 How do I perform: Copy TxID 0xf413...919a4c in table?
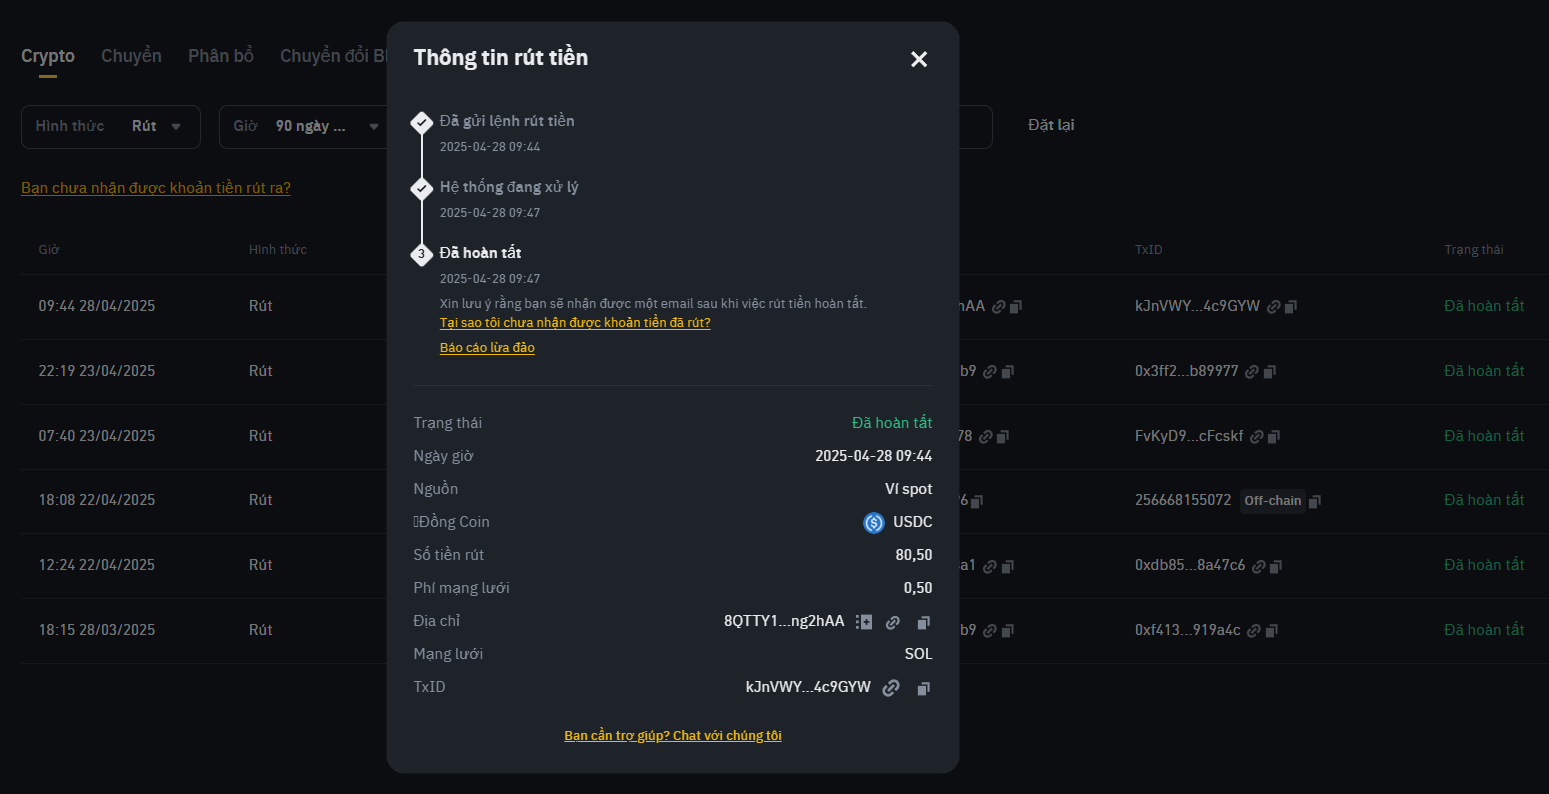click(x=1271, y=631)
